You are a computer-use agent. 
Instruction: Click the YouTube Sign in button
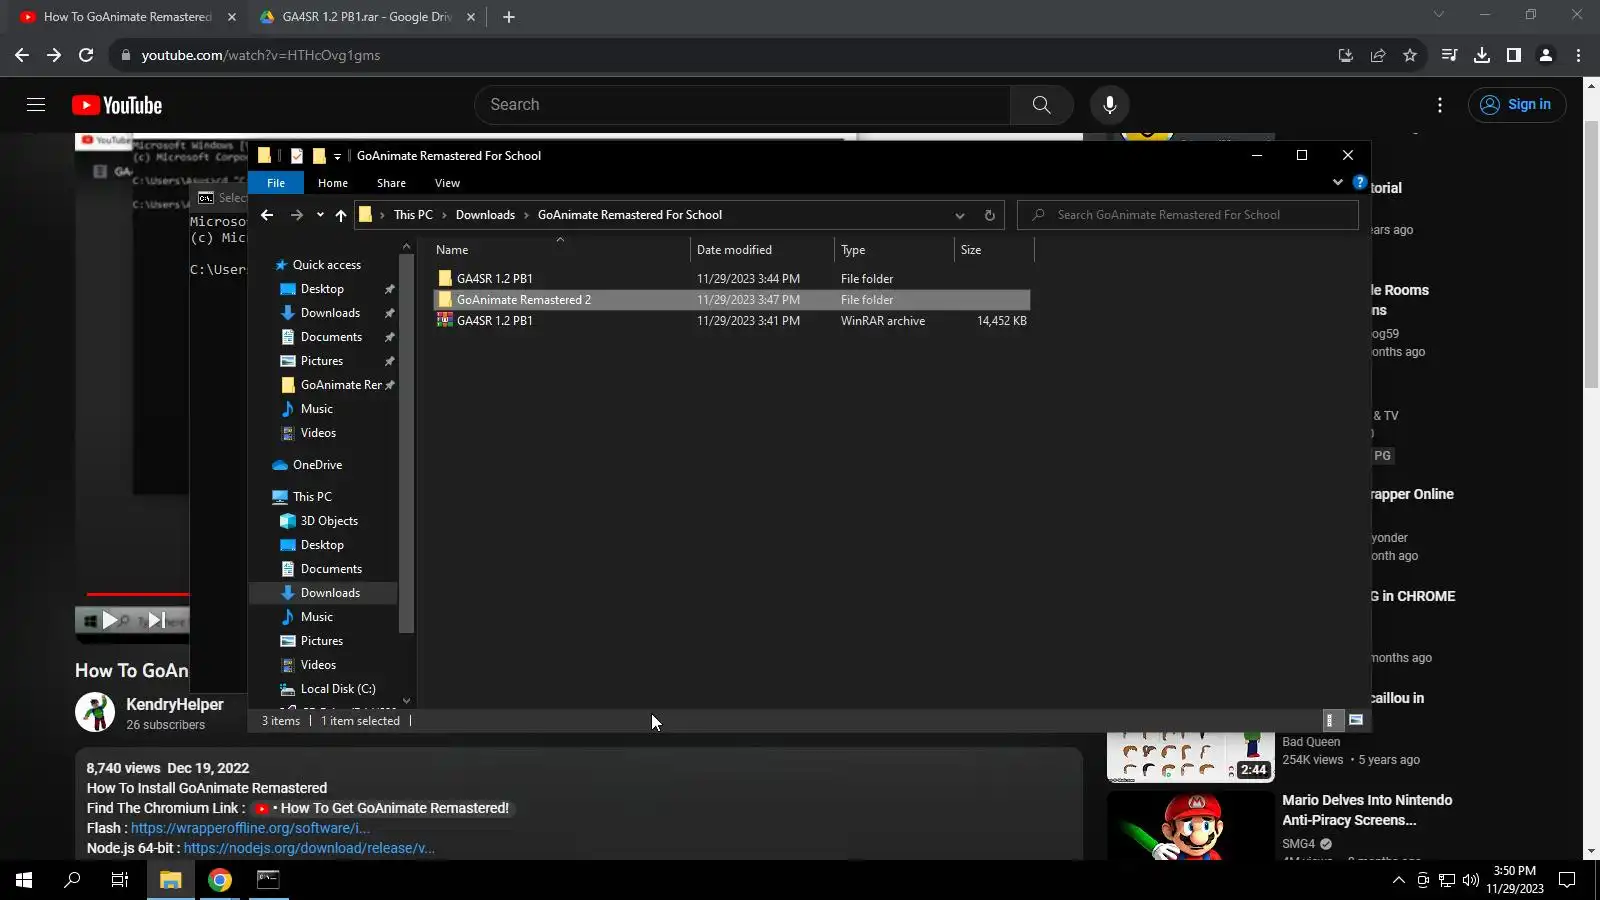[1517, 105]
